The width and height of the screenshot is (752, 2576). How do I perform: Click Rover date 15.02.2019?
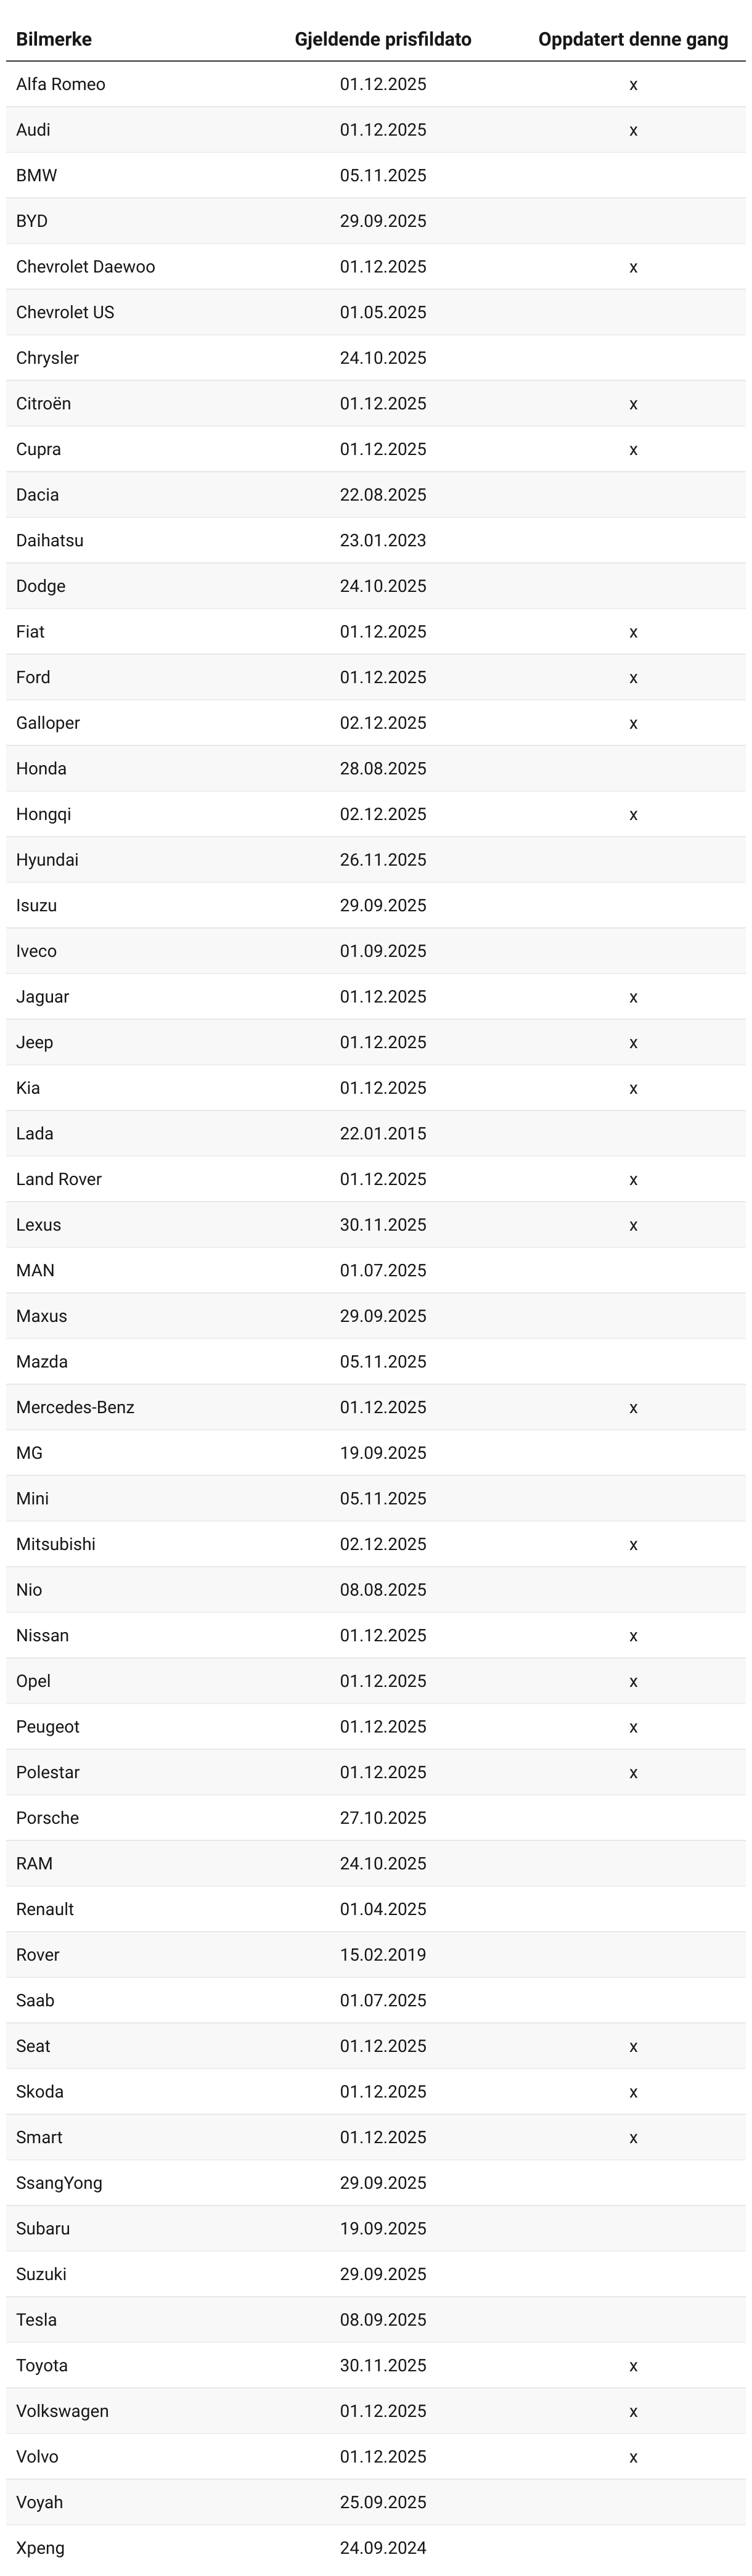(383, 1955)
